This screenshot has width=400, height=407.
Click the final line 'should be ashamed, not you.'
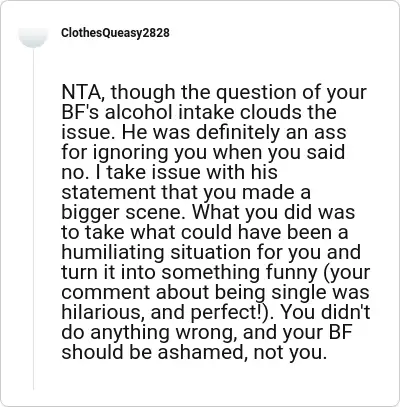click(194, 352)
